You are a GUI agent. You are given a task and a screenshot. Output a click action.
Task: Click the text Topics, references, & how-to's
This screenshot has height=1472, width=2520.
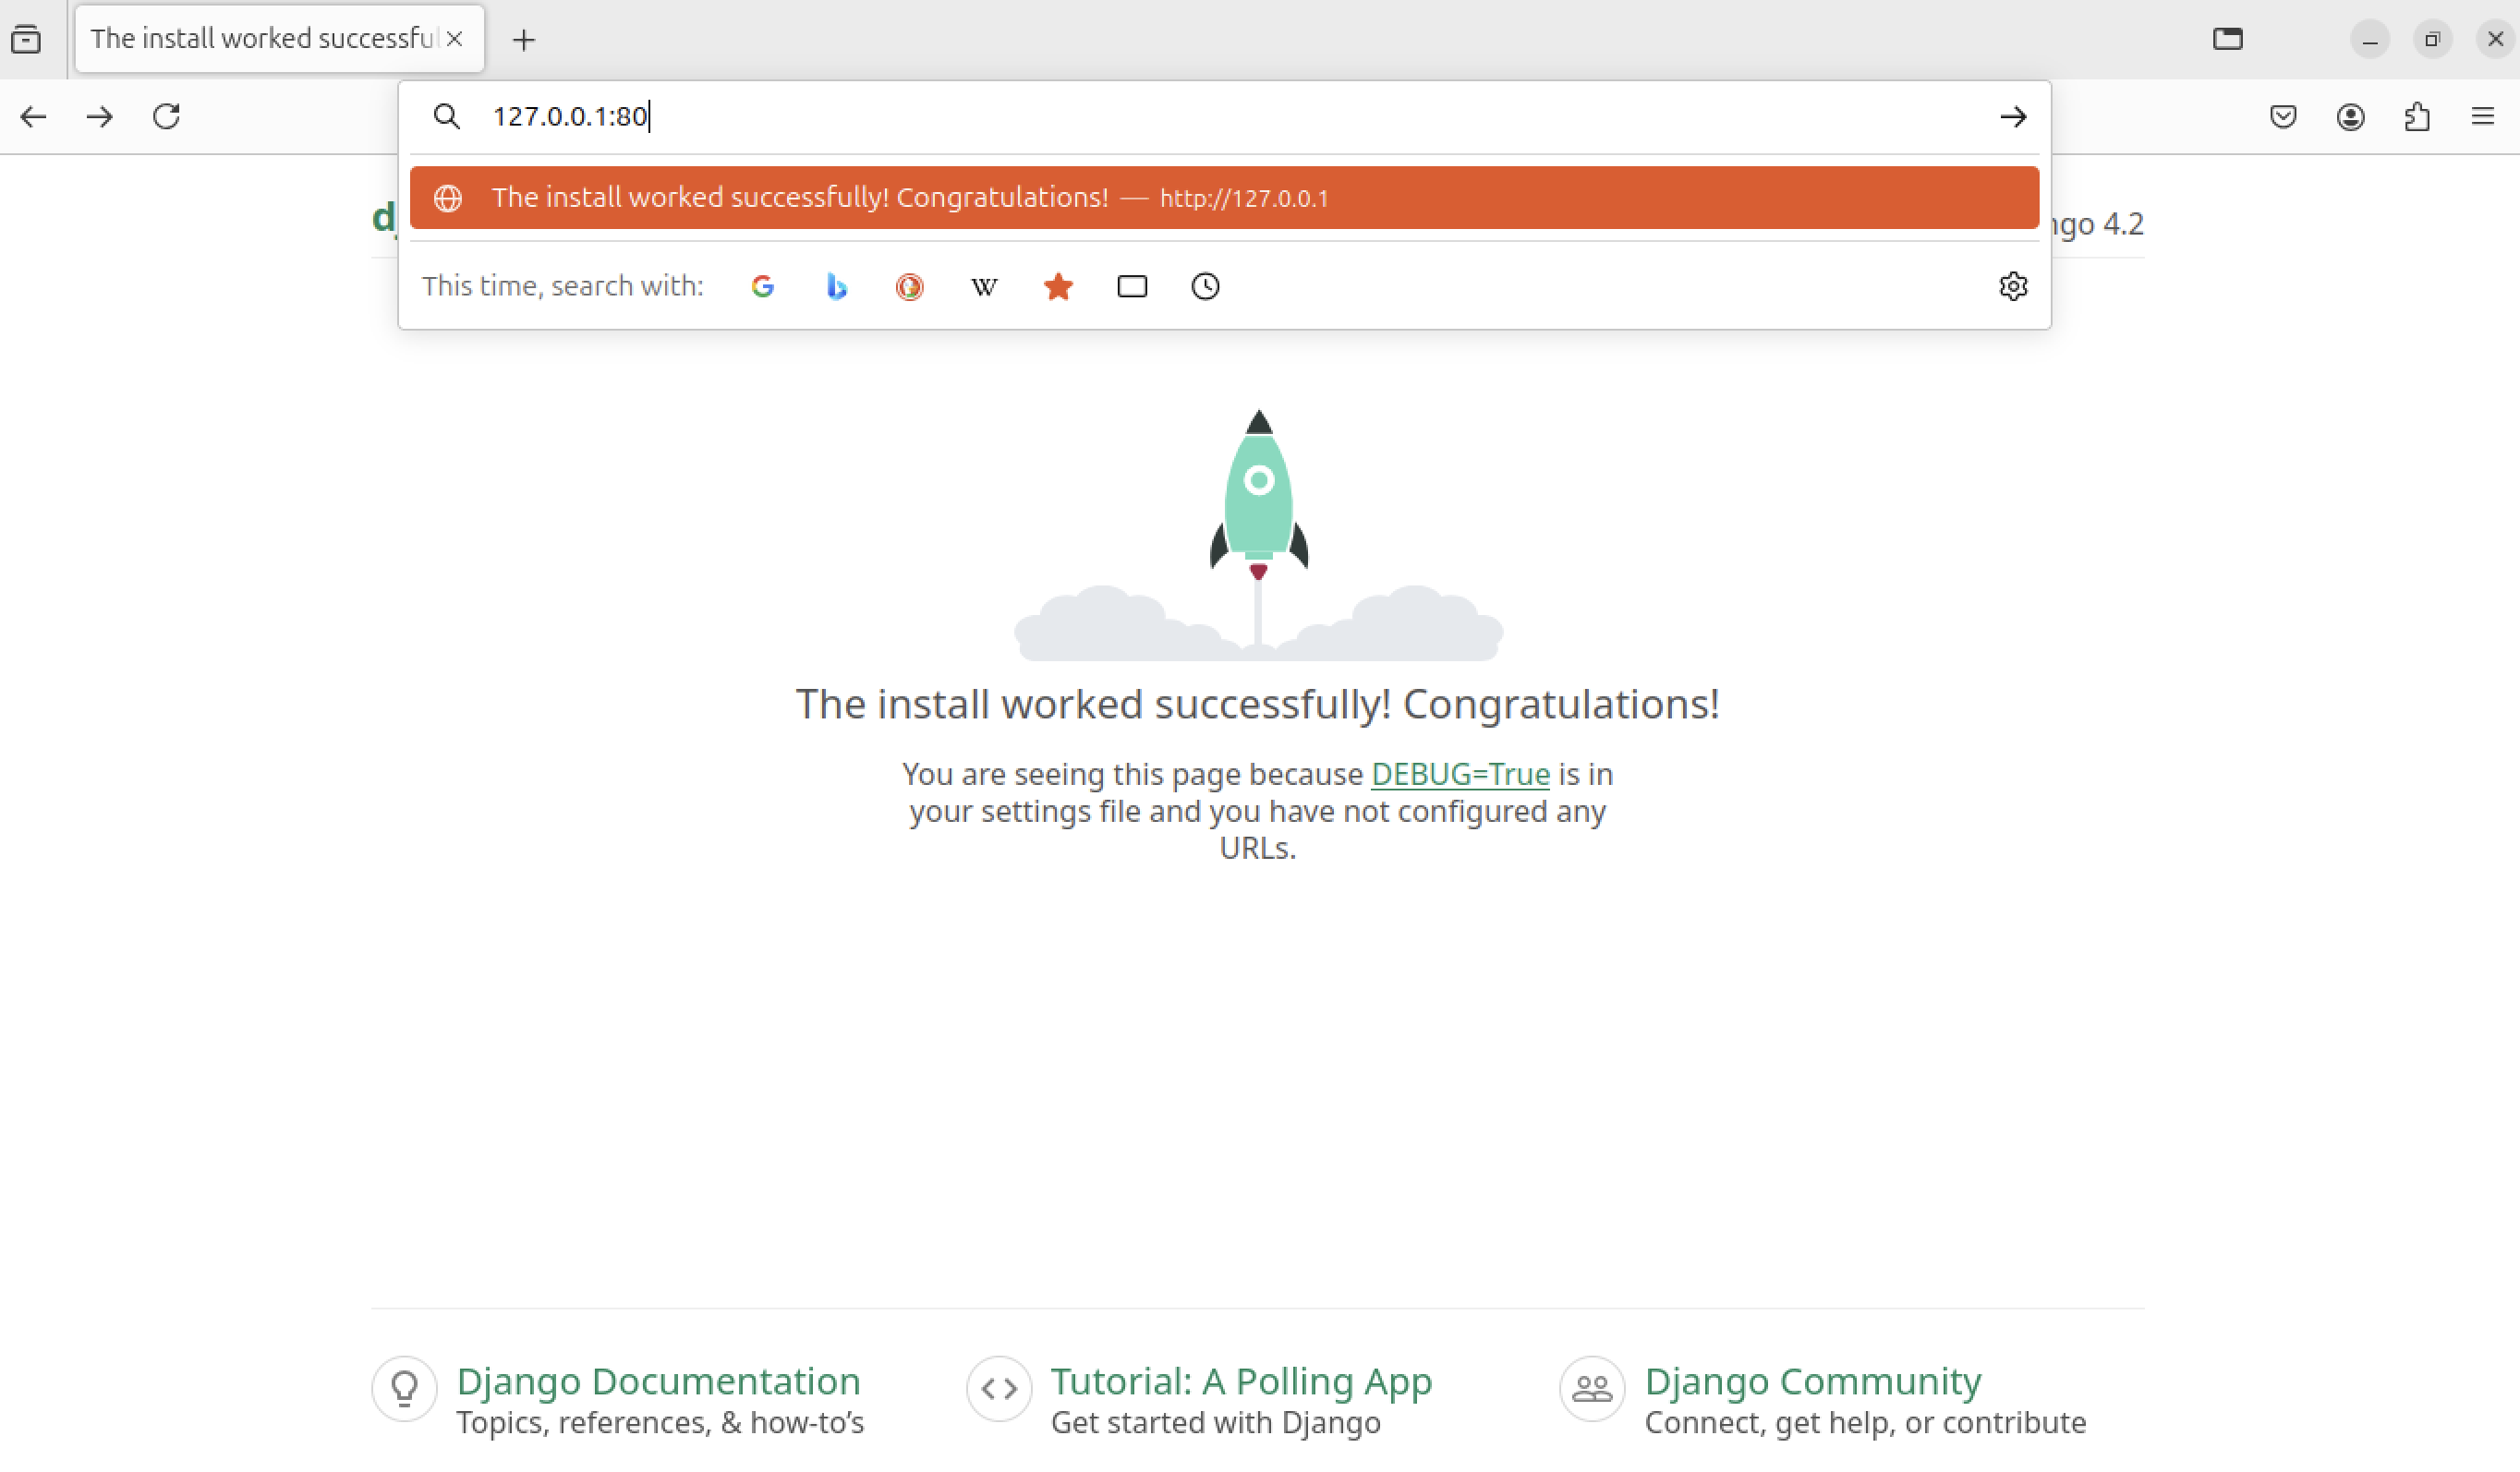[x=660, y=1423]
